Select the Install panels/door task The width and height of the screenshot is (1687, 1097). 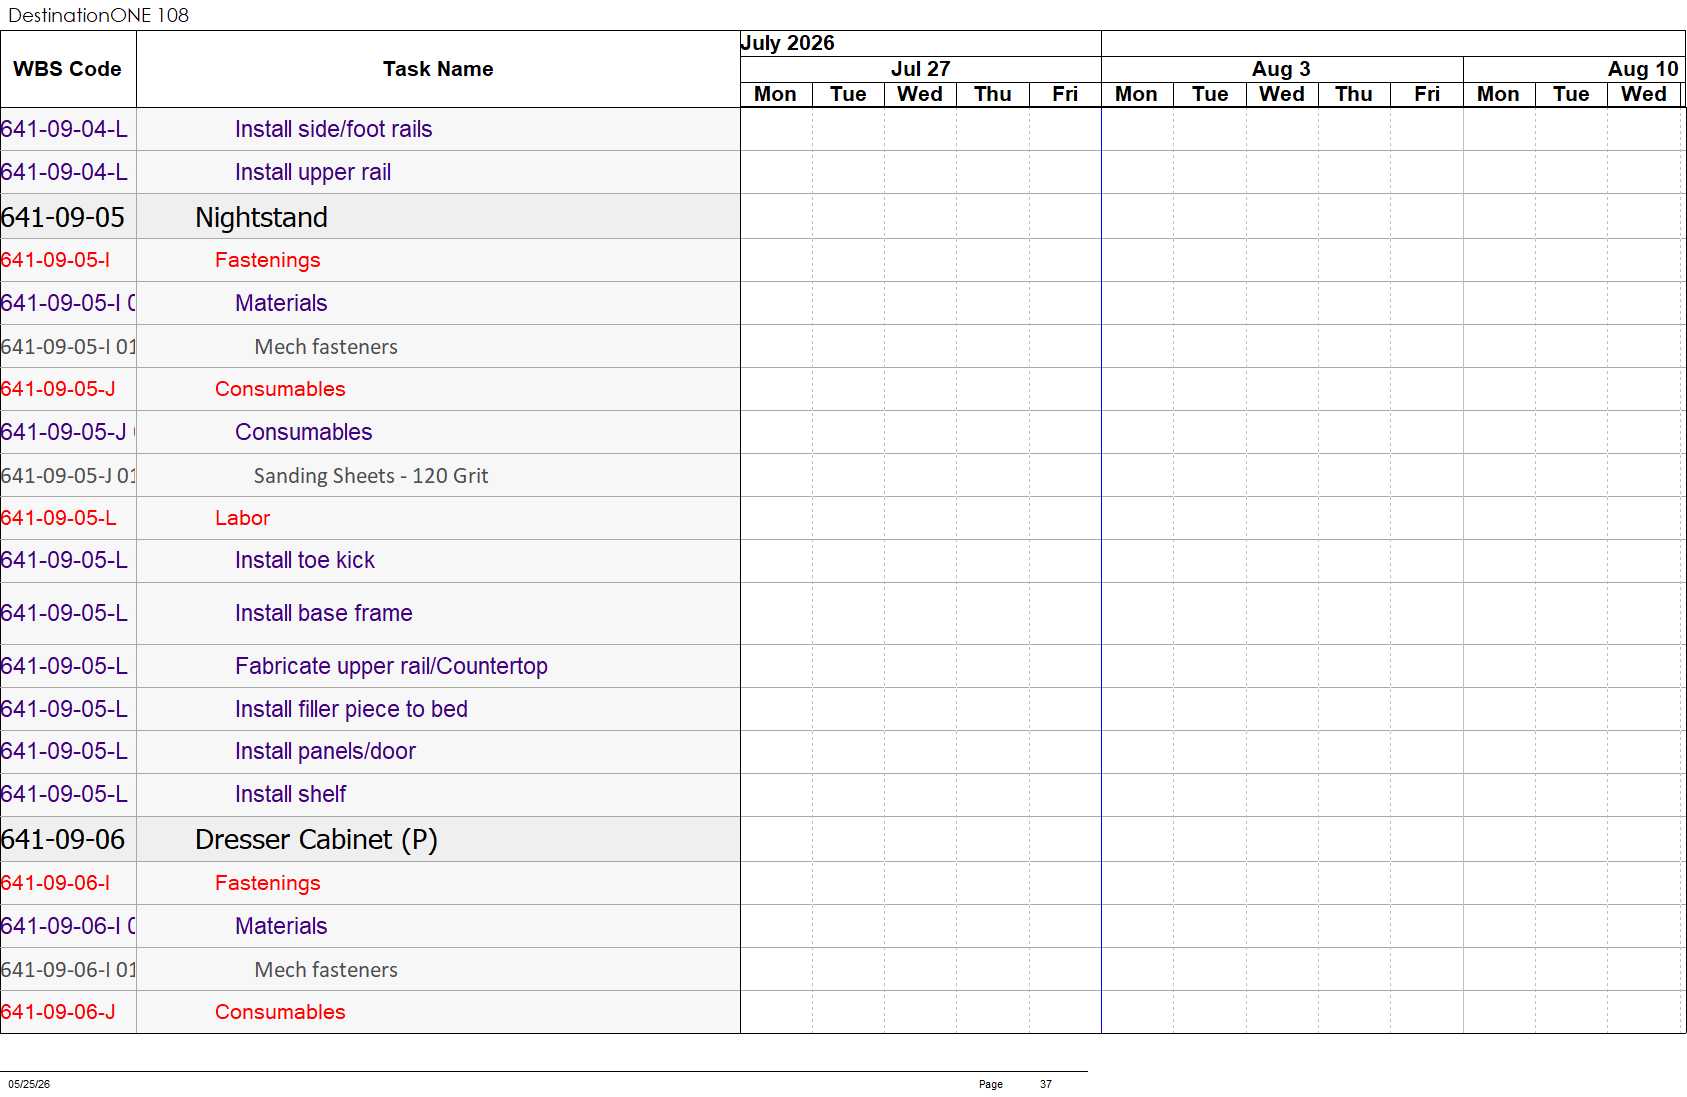[325, 751]
